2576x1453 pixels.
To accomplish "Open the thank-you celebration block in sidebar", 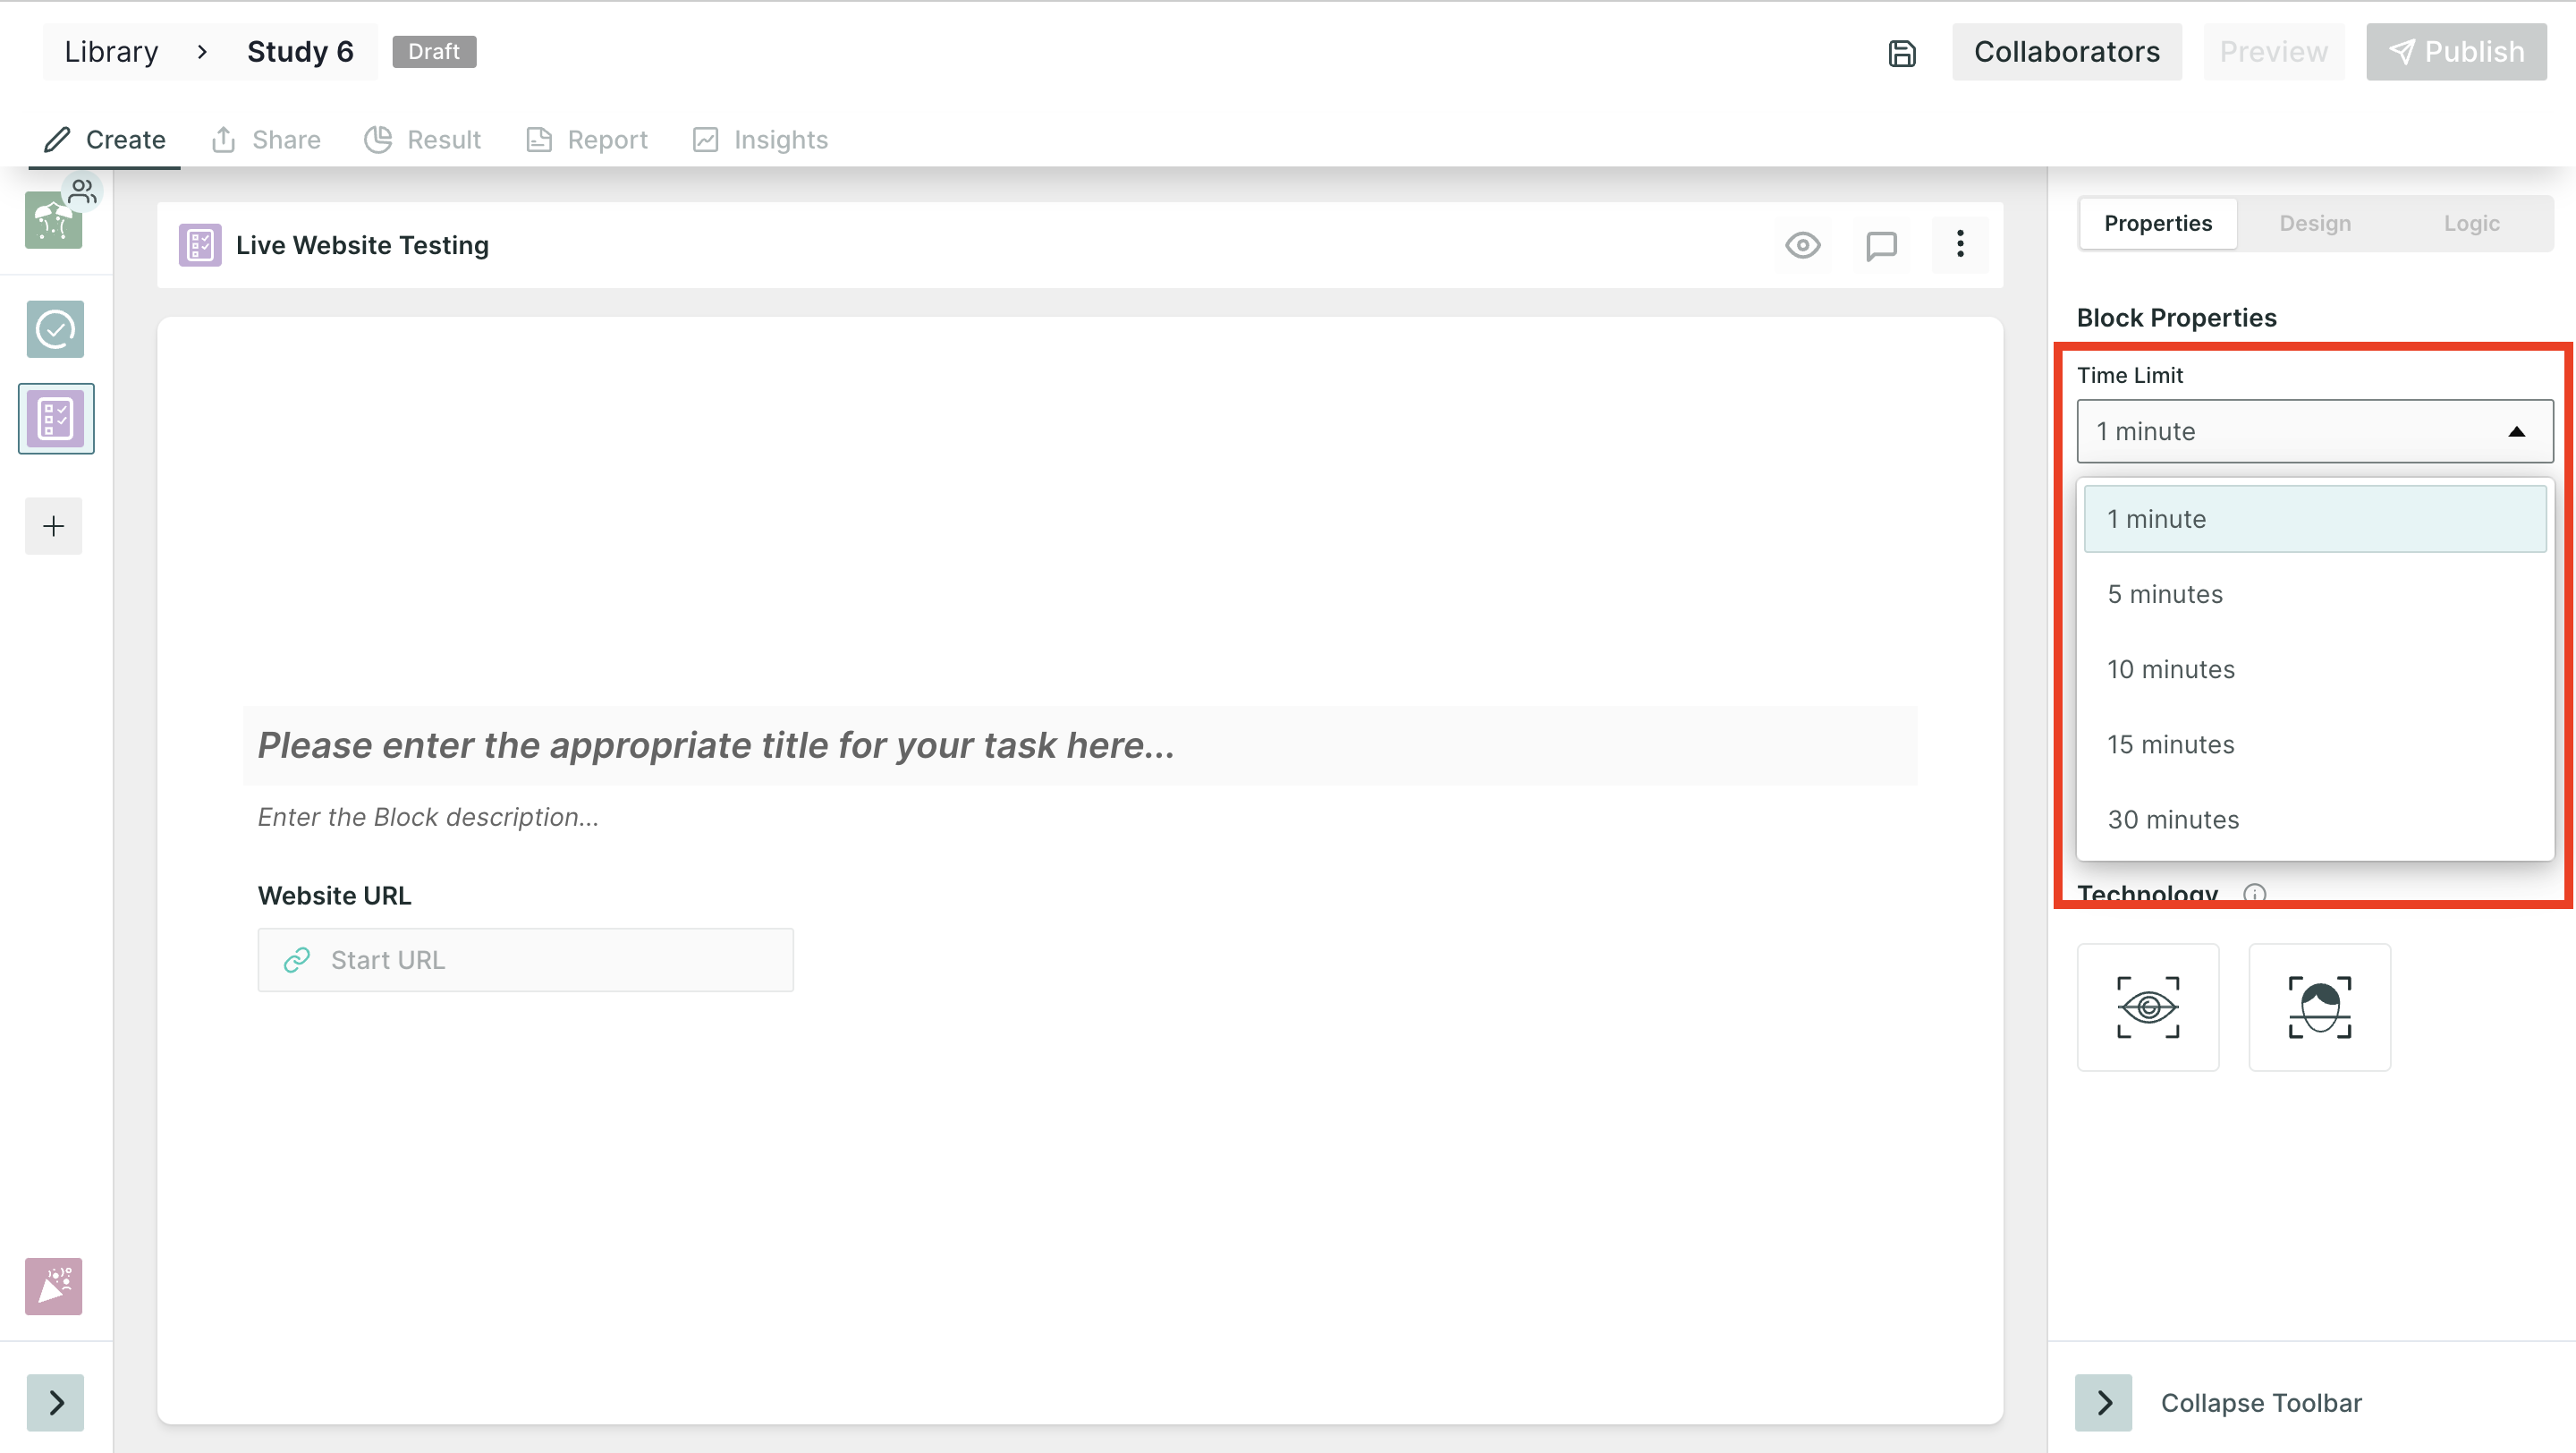I will tap(54, 1286).
